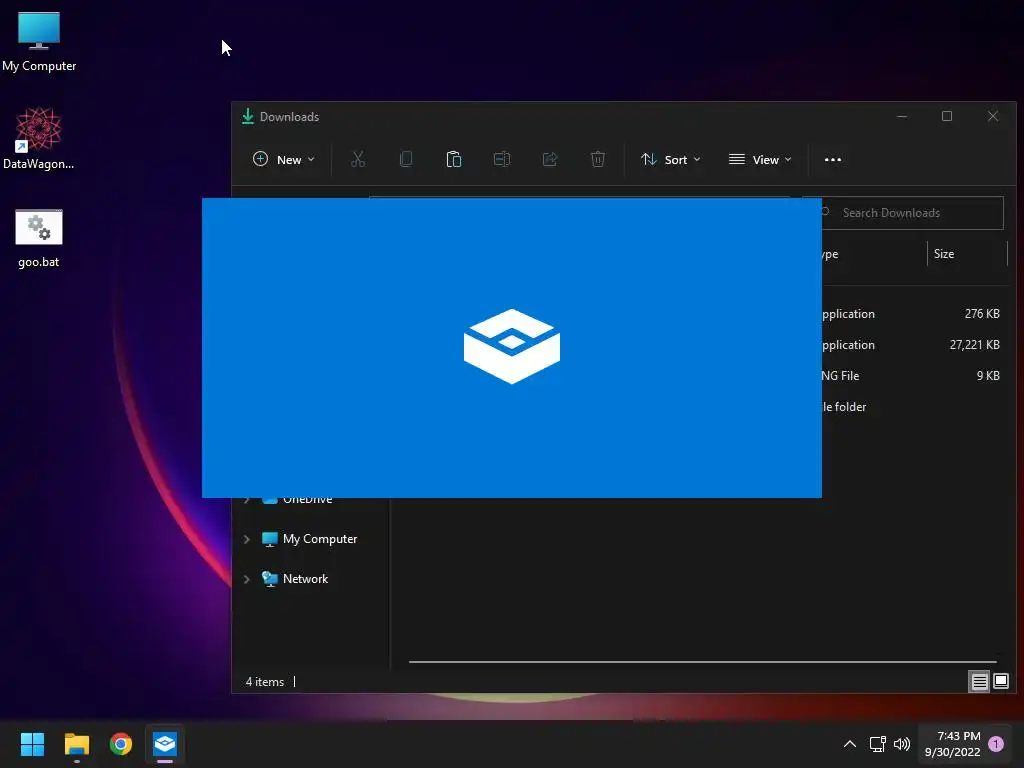Click the Downloads title bar icon
The height and width of the screenshot is (768, 1024).
click(x=248, y=116)
